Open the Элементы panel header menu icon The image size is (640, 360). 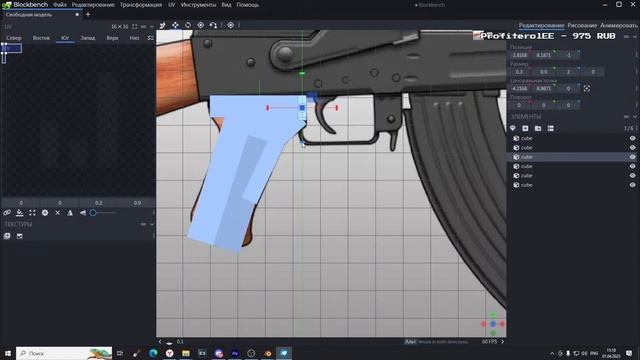pyautogui.click(x=627, y=117)
